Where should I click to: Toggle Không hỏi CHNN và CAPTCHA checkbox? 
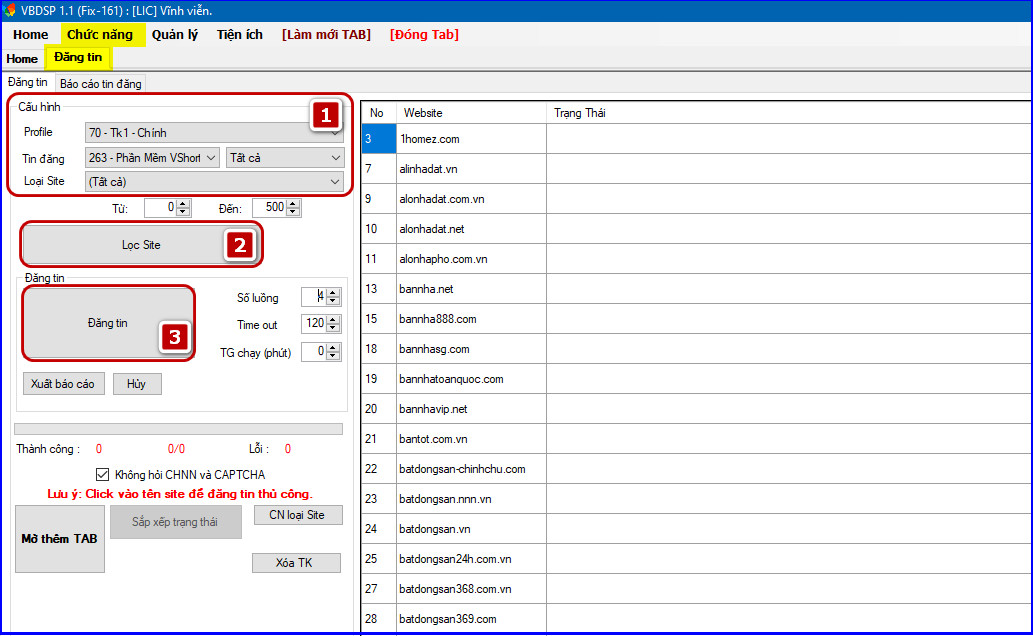point(102,475)
